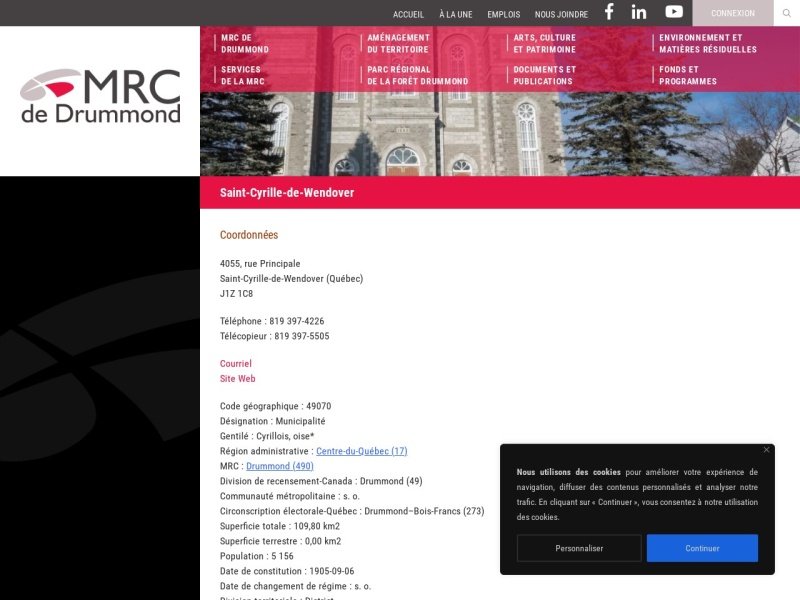
Task: Open Nous joindre menu item
Action: 561,14
